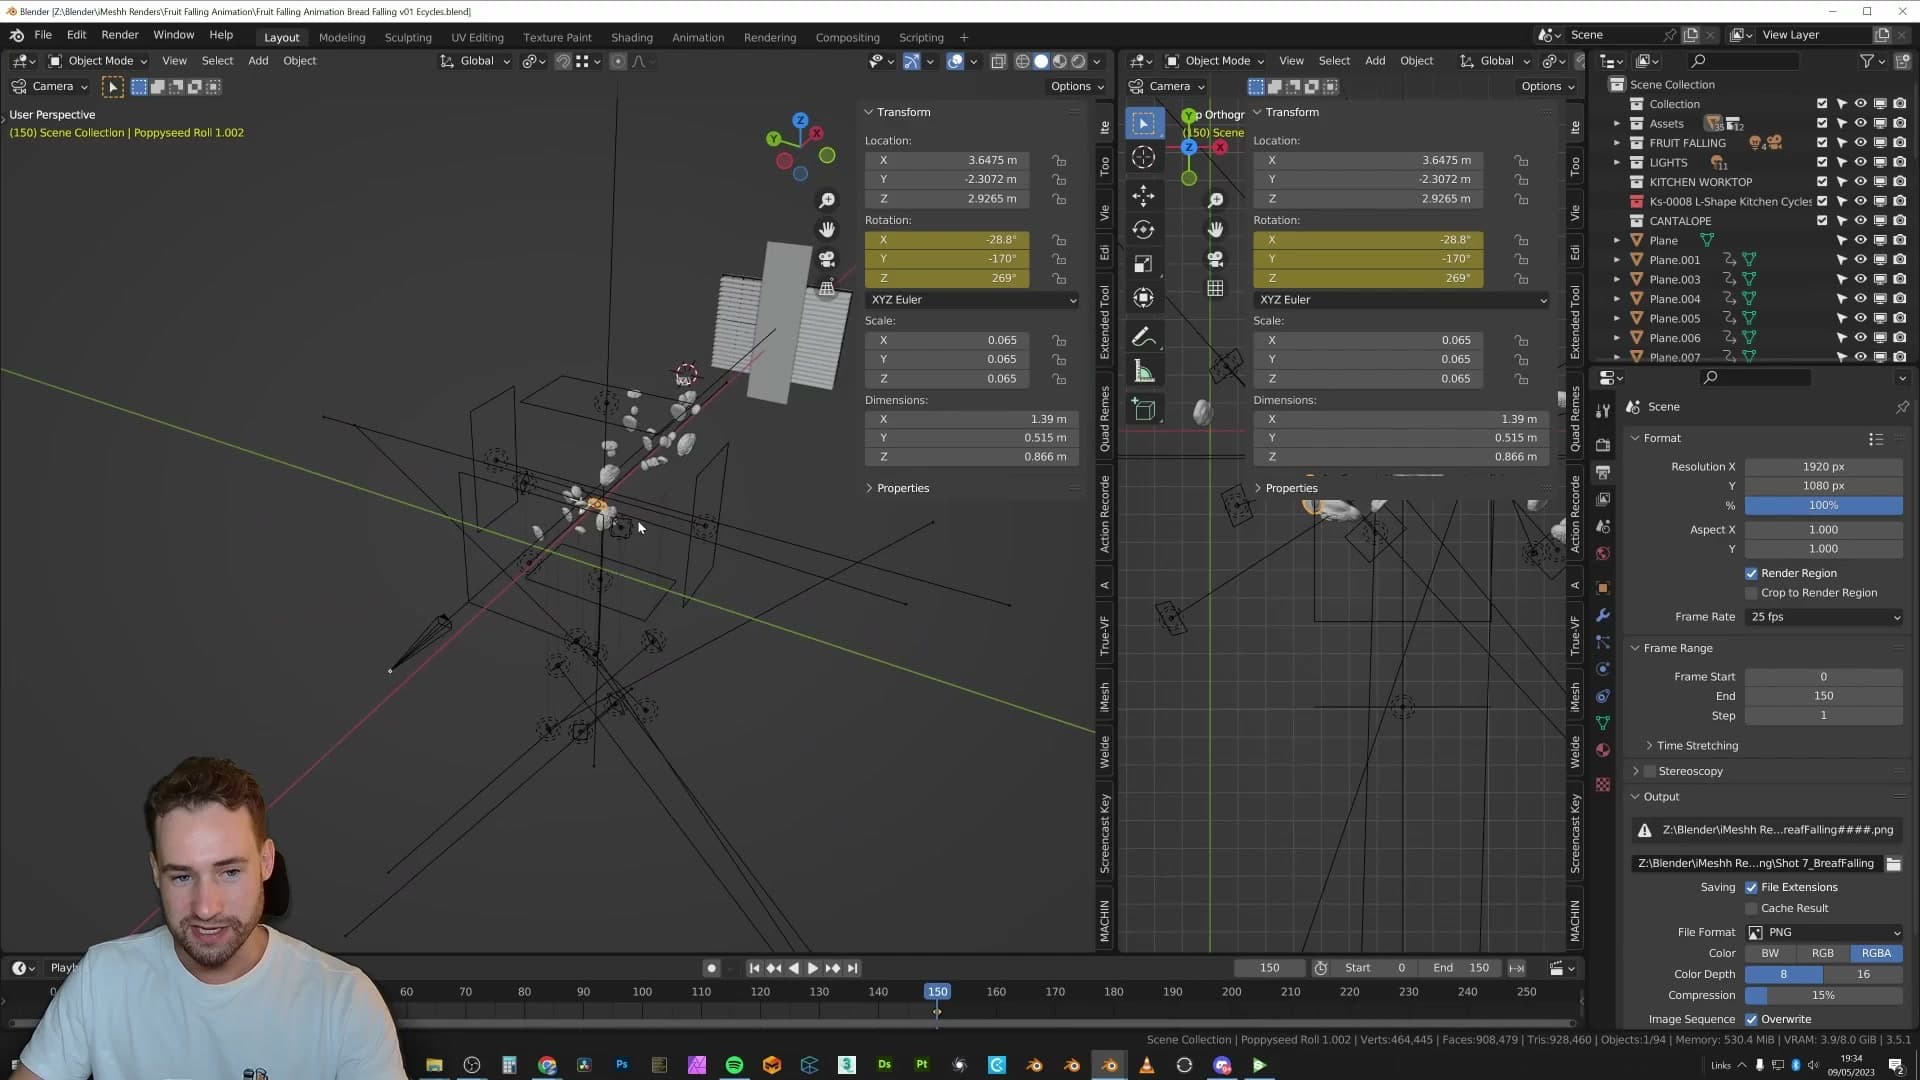Image resolution: width=1920 pixels, height=1080 pixels.
Task: Click the Resolution percentage 100% slider
Action: click(1824, 506)
